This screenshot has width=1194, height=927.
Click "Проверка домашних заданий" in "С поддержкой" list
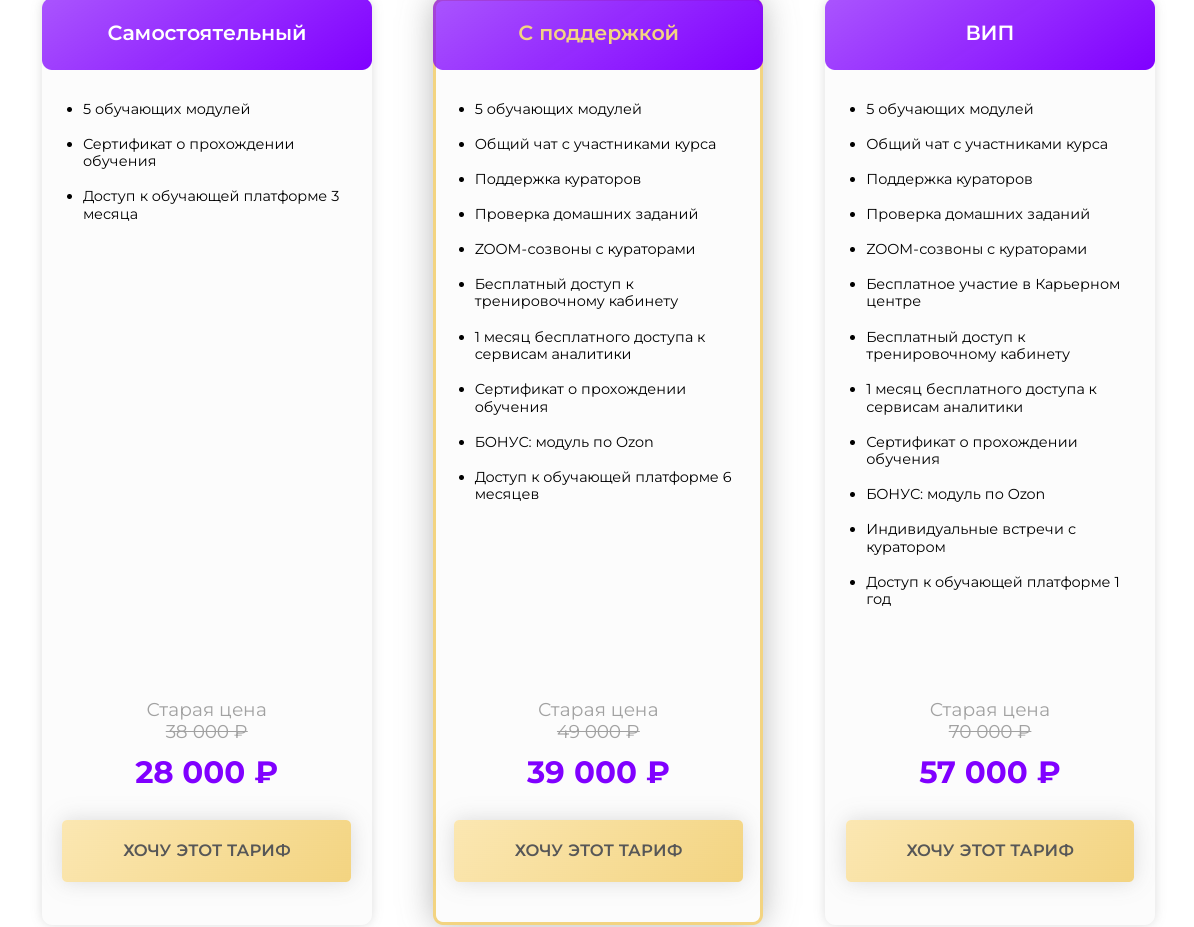(586, 214)
